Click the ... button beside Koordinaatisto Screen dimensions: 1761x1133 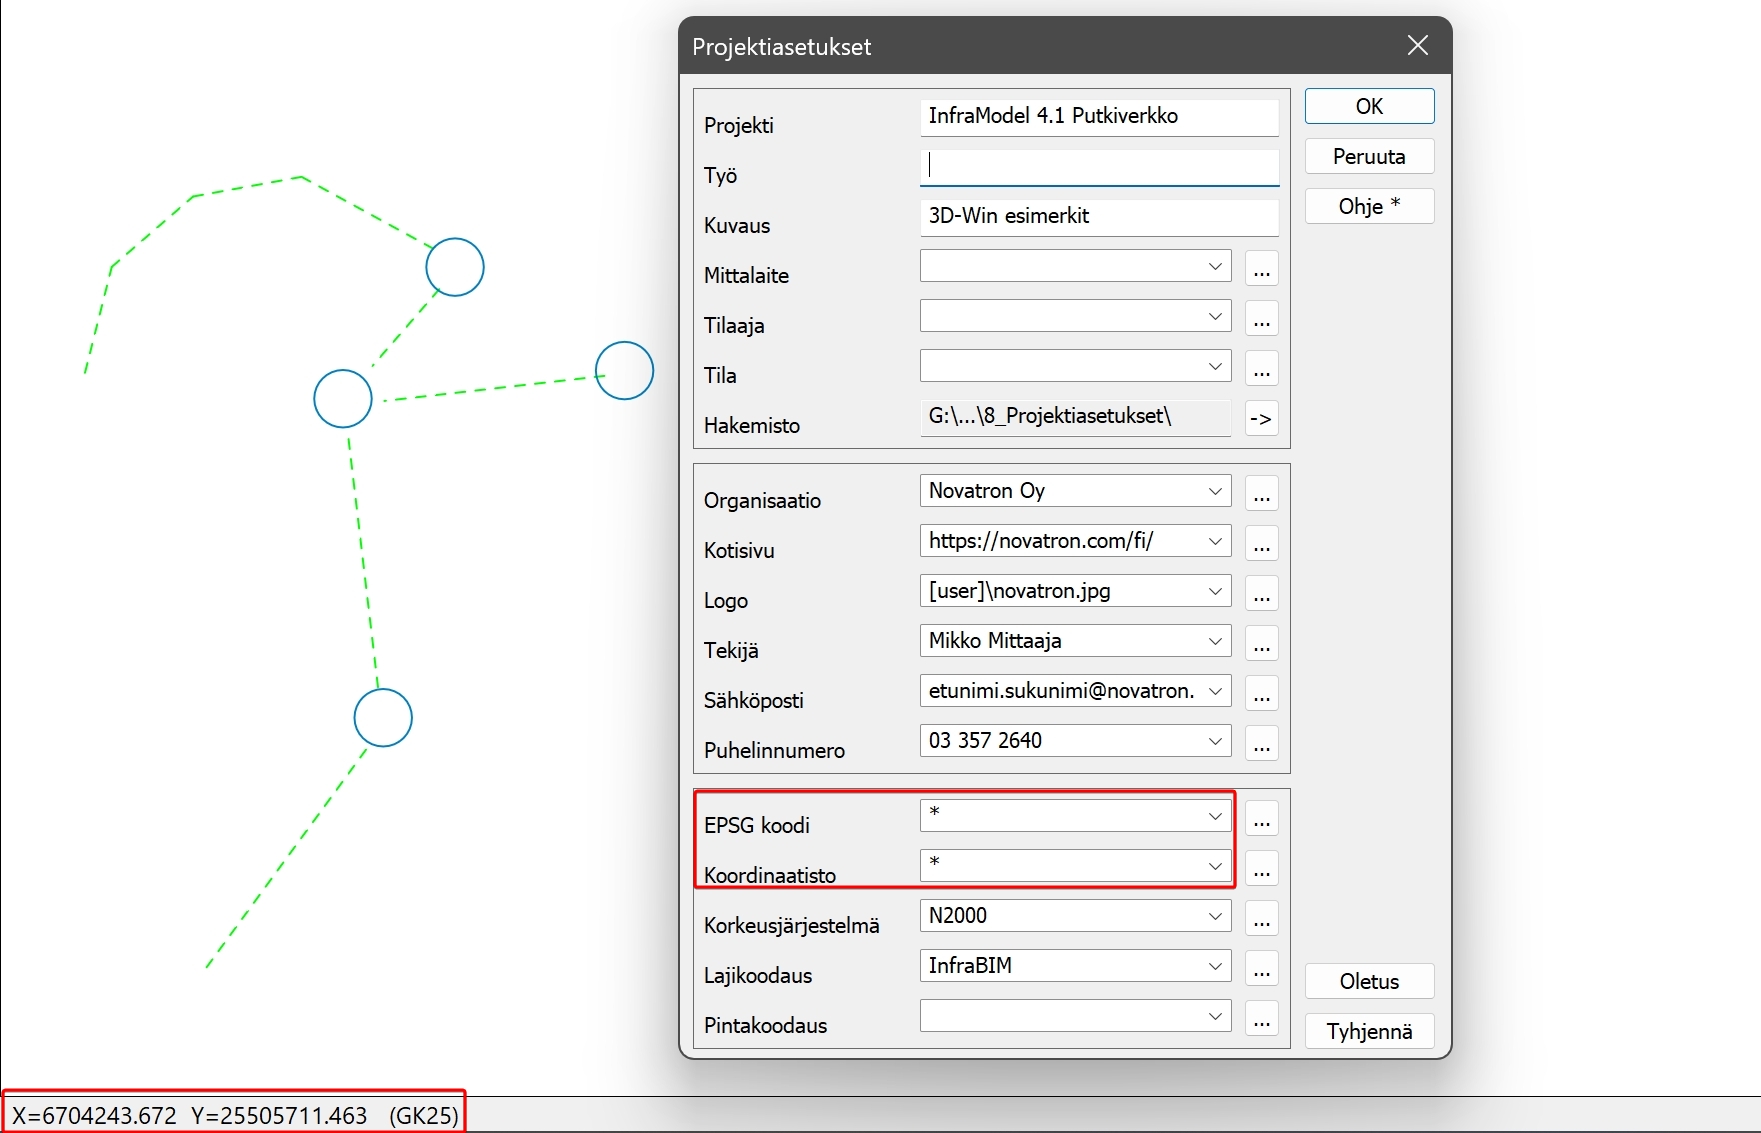(1262, 868)
